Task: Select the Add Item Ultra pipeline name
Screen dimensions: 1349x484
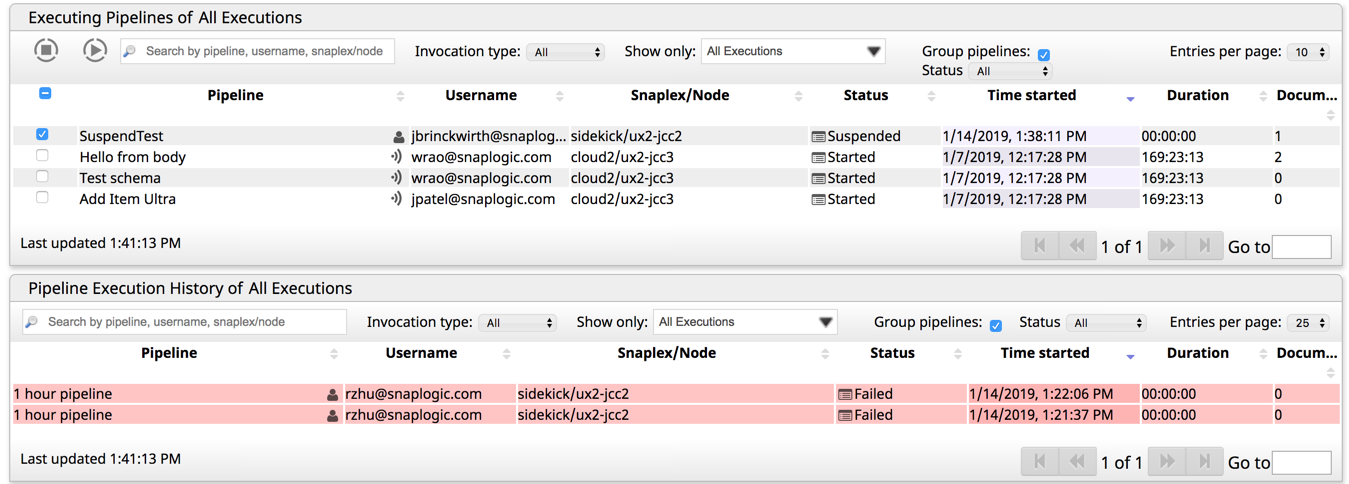Action: click(127, 200)
